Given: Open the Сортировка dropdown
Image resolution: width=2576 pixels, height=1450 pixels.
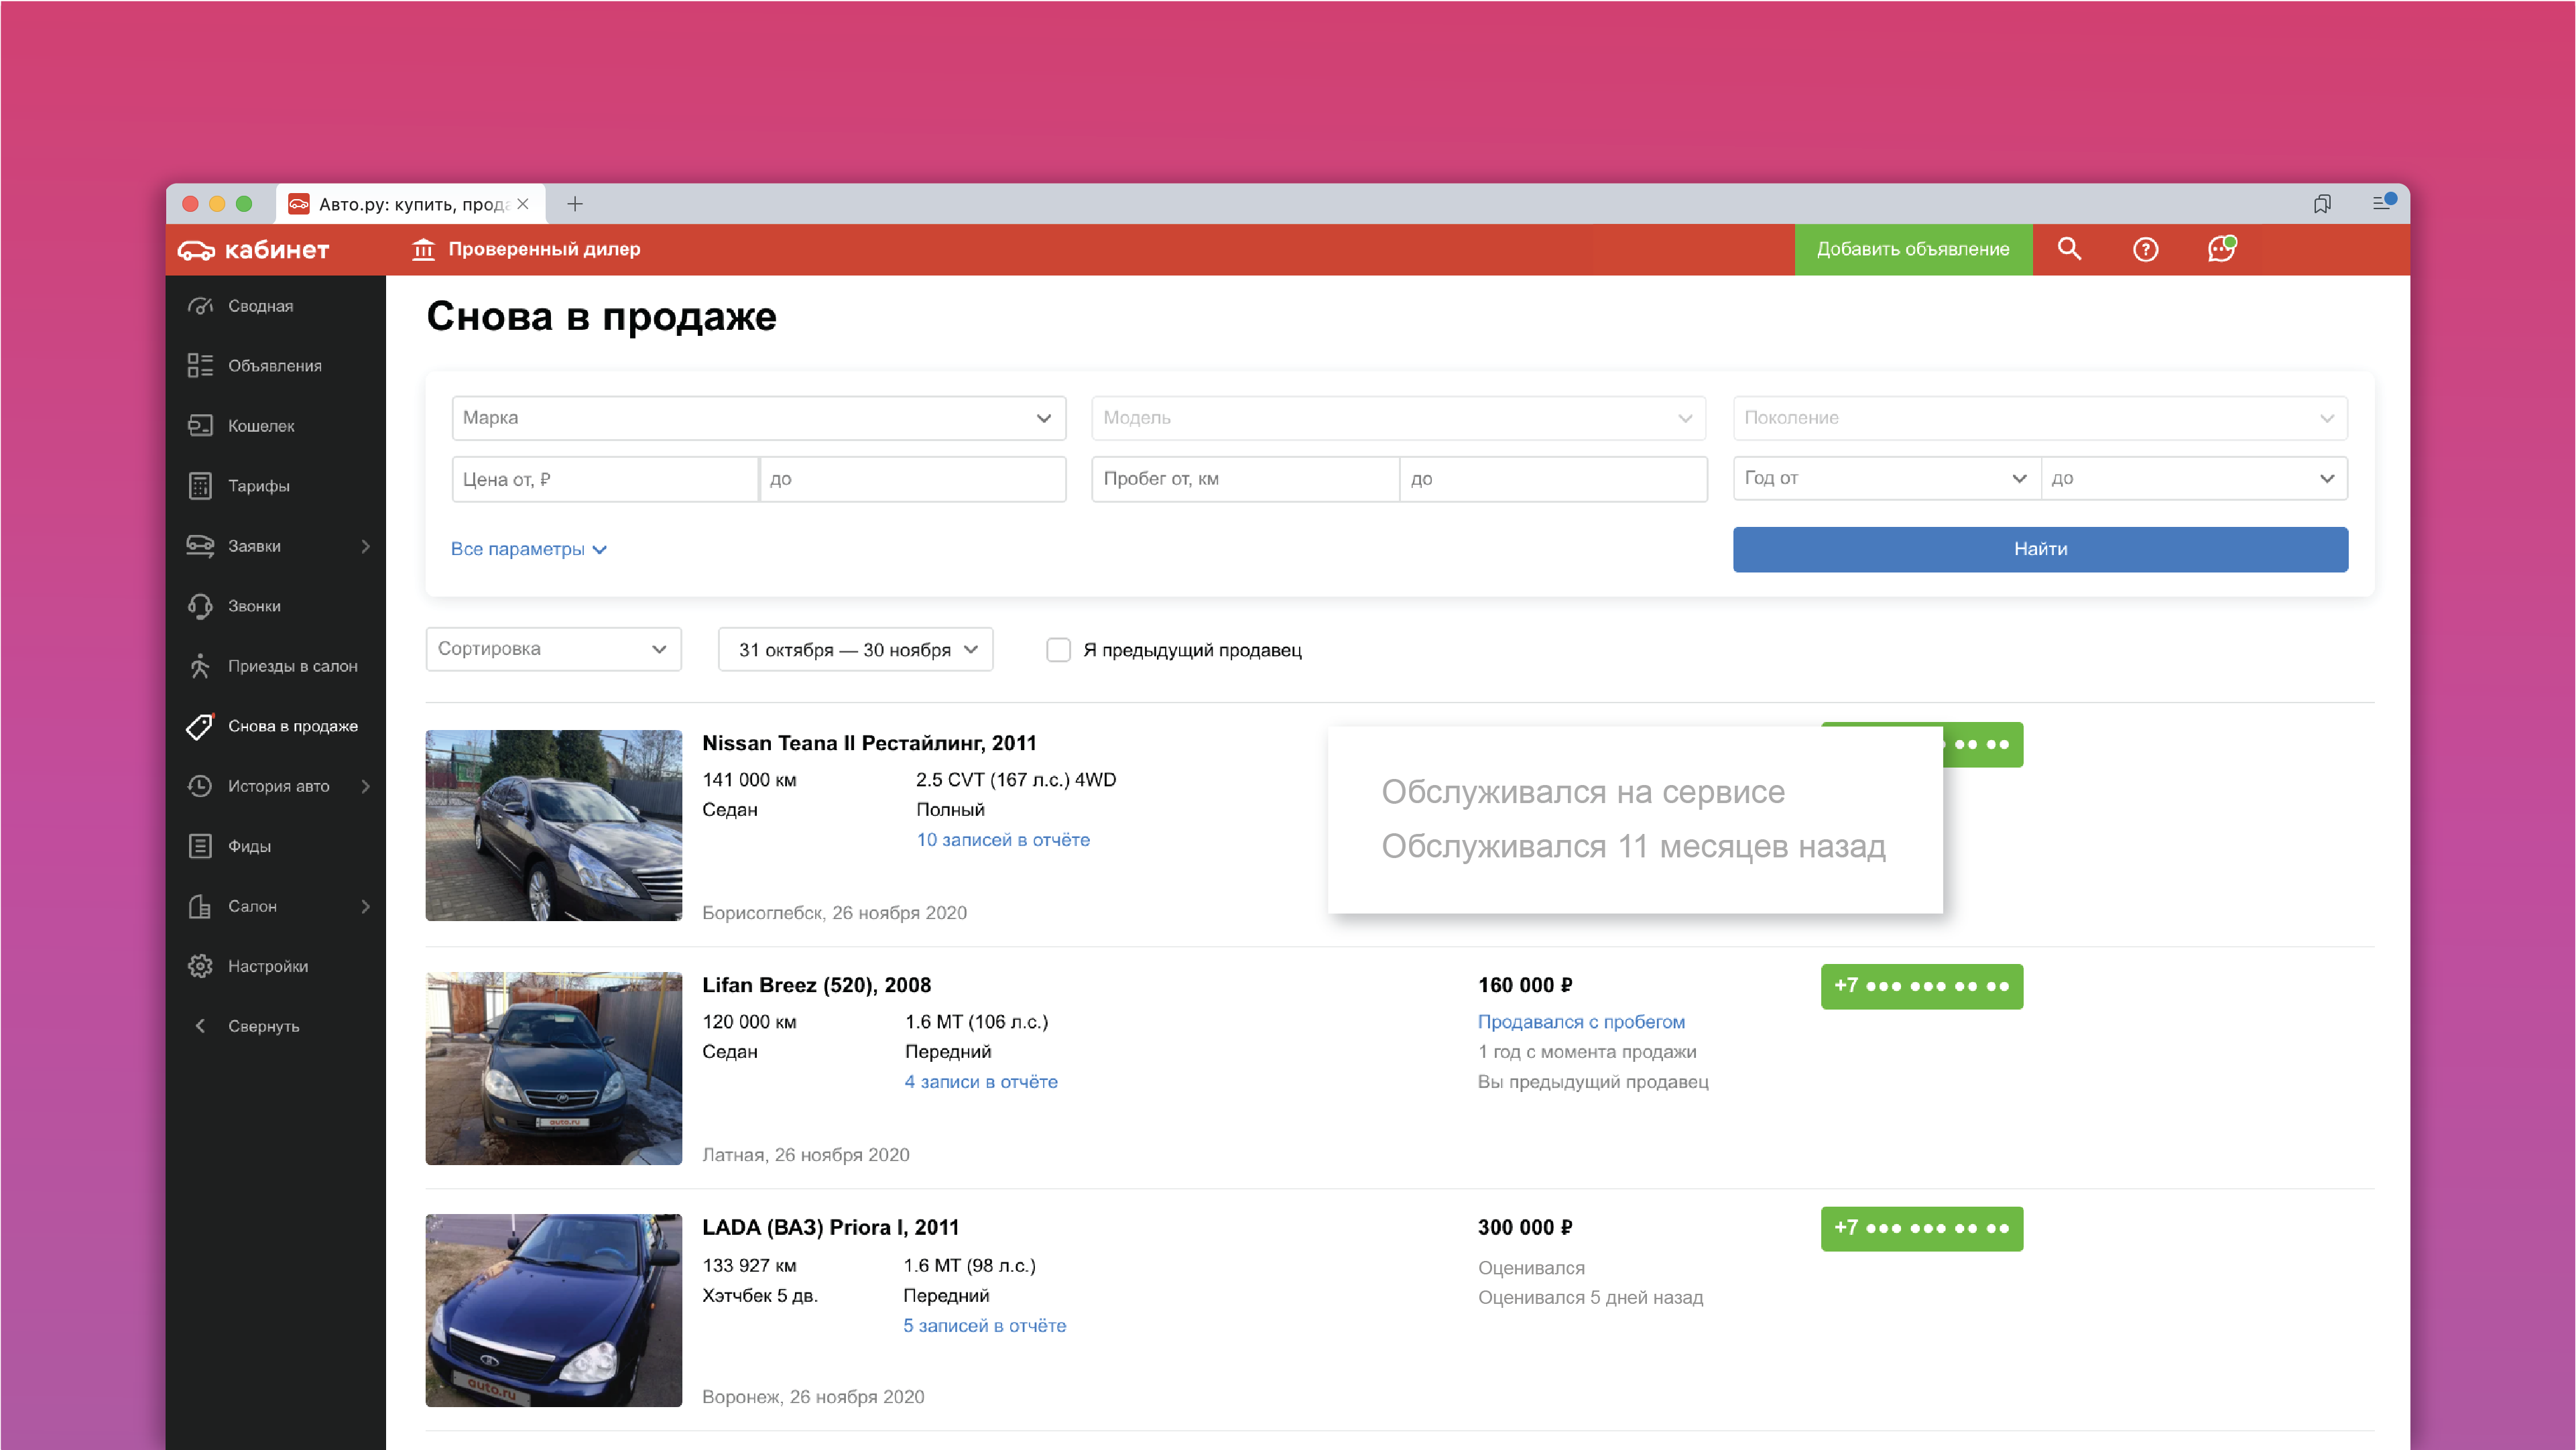Looking at the screenshot, I should pyautogui.click(x=553, y=649).
